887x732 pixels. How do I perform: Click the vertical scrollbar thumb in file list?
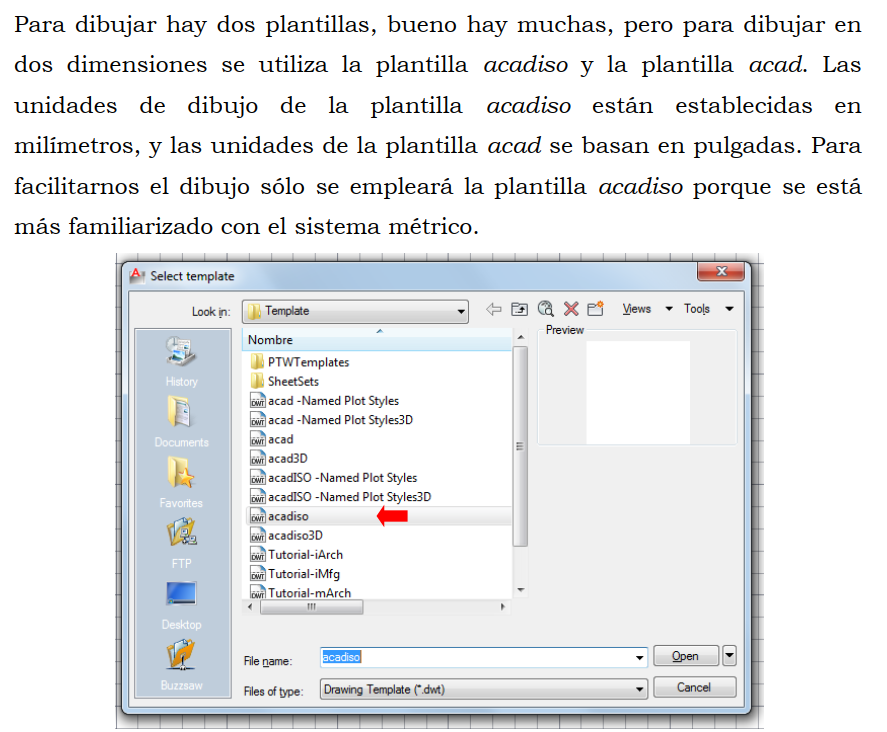520,446
